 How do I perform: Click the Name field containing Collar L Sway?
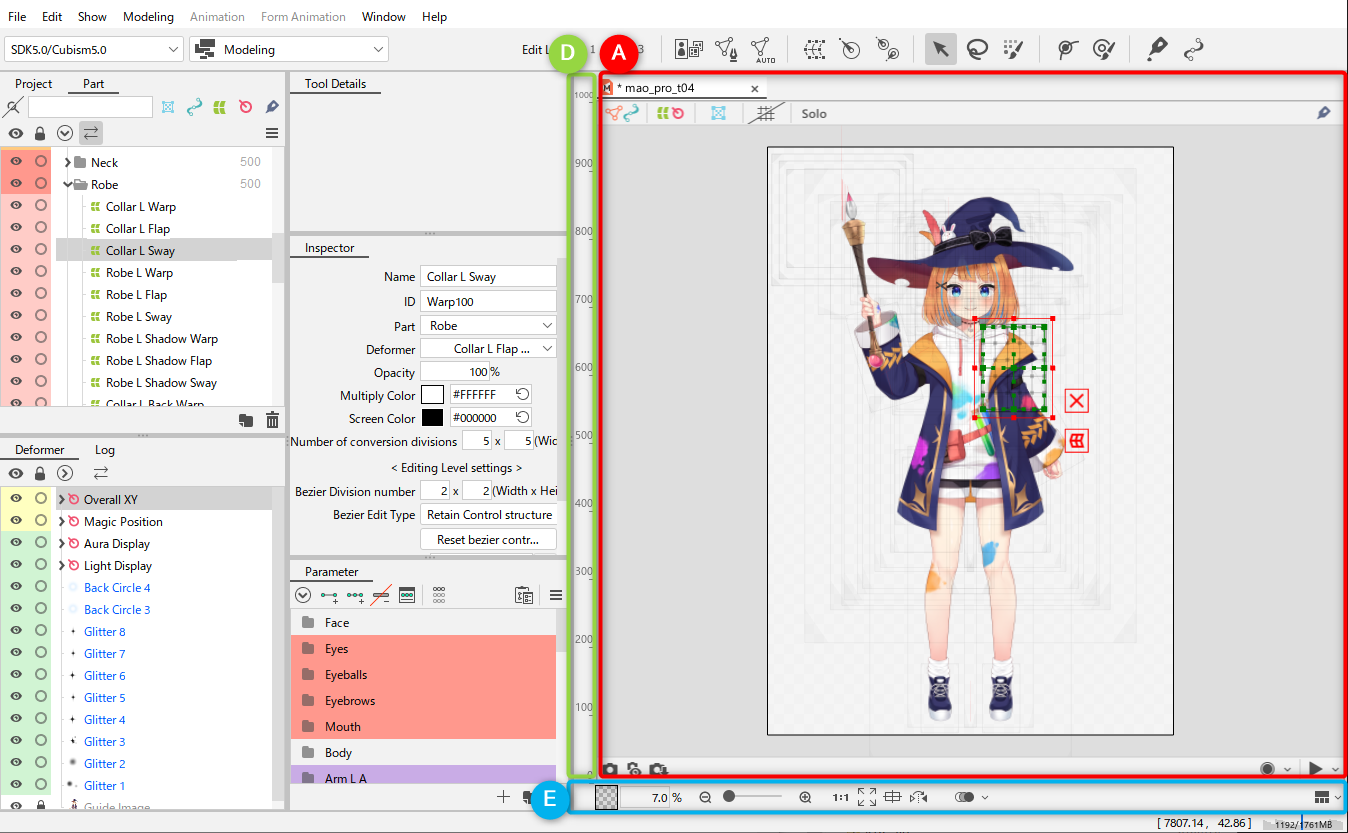(488, 277)
